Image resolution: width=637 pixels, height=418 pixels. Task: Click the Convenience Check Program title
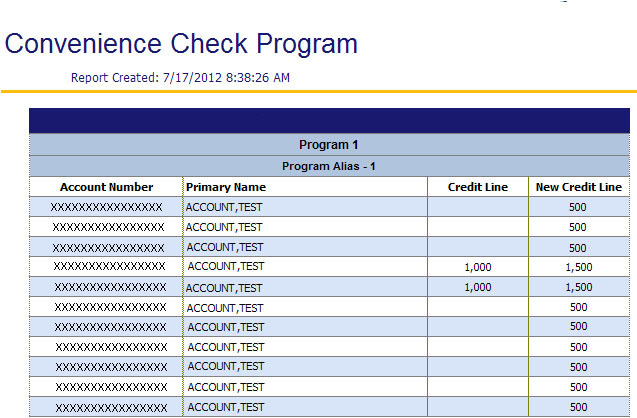pyautogui.click(x=181, y=44)
